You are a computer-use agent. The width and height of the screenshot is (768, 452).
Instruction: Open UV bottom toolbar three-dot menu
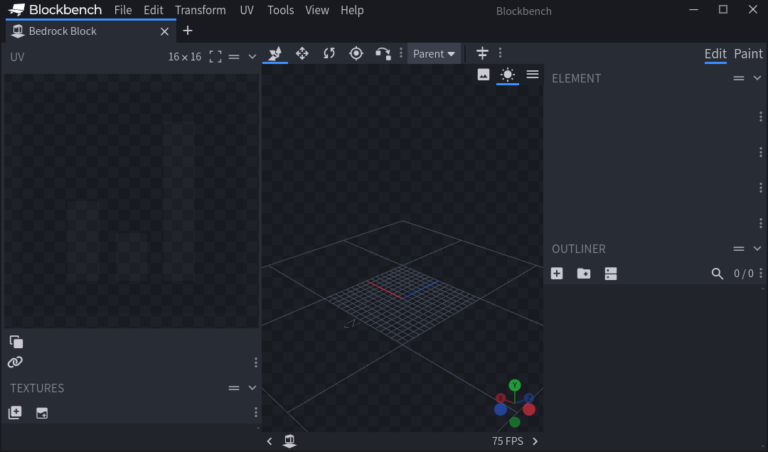(256, 362)
